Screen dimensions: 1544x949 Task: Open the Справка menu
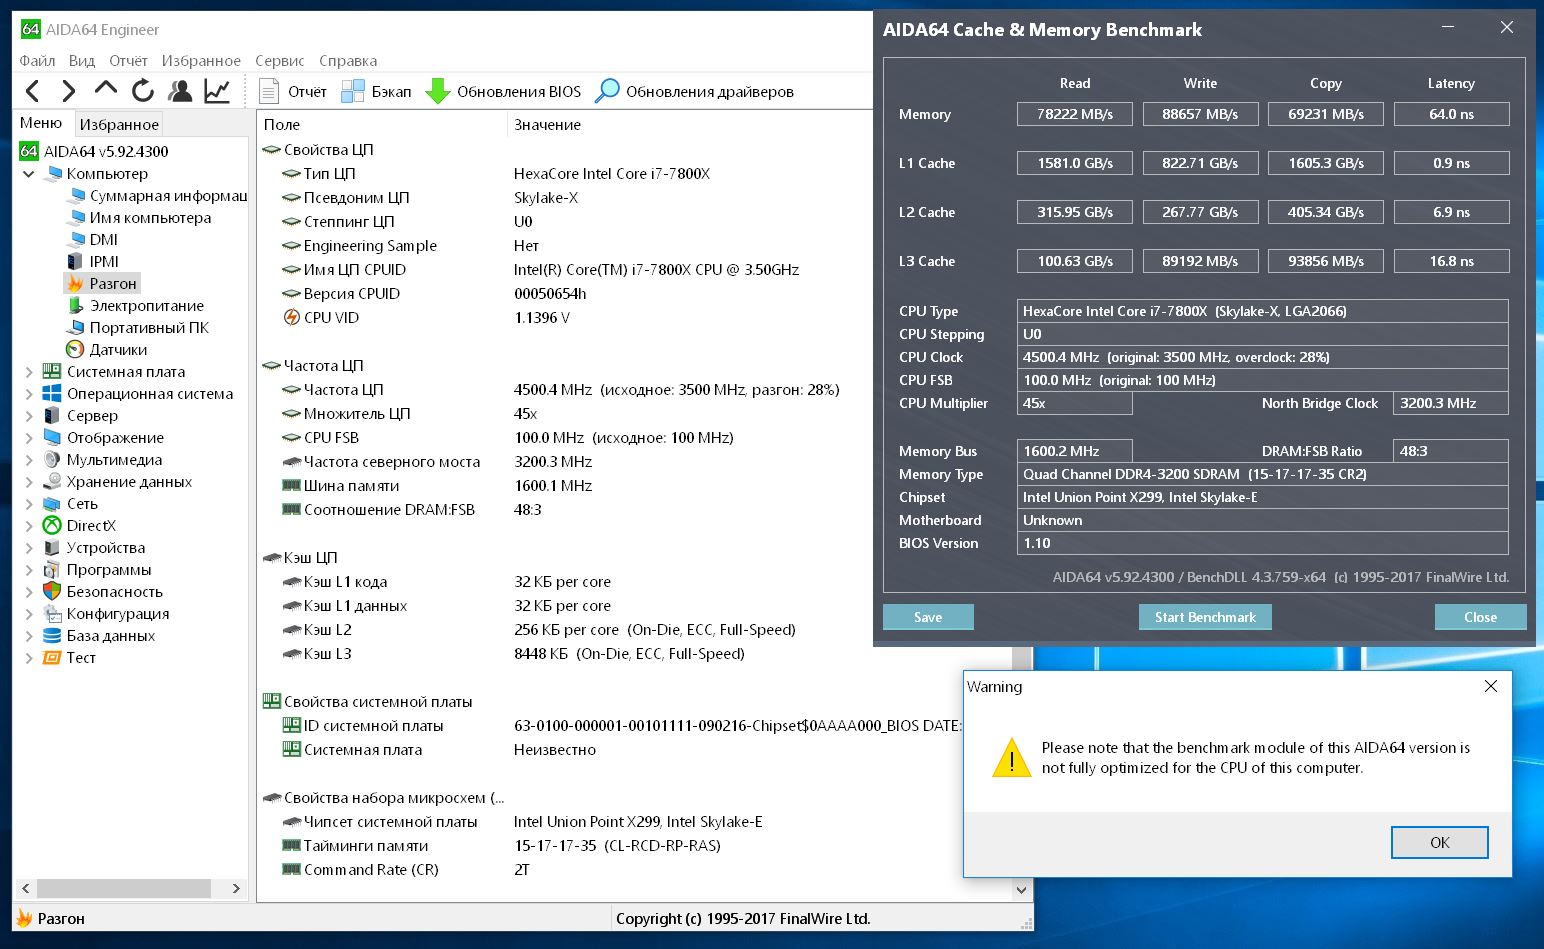(348, 61)
